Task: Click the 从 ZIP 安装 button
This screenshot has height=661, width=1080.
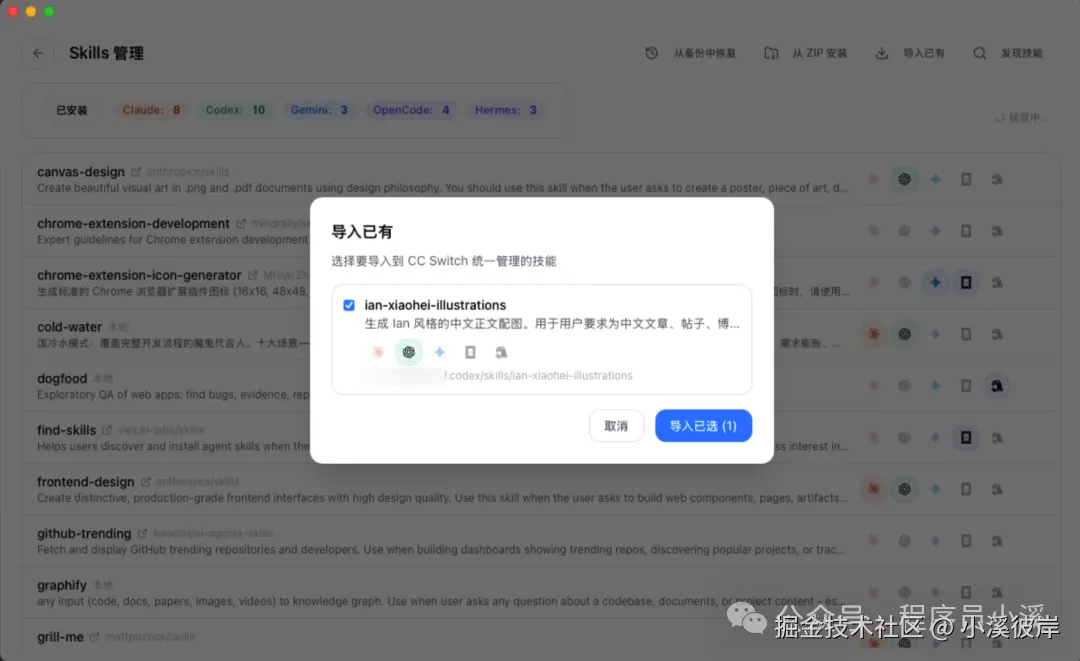Action: [805, 53]
